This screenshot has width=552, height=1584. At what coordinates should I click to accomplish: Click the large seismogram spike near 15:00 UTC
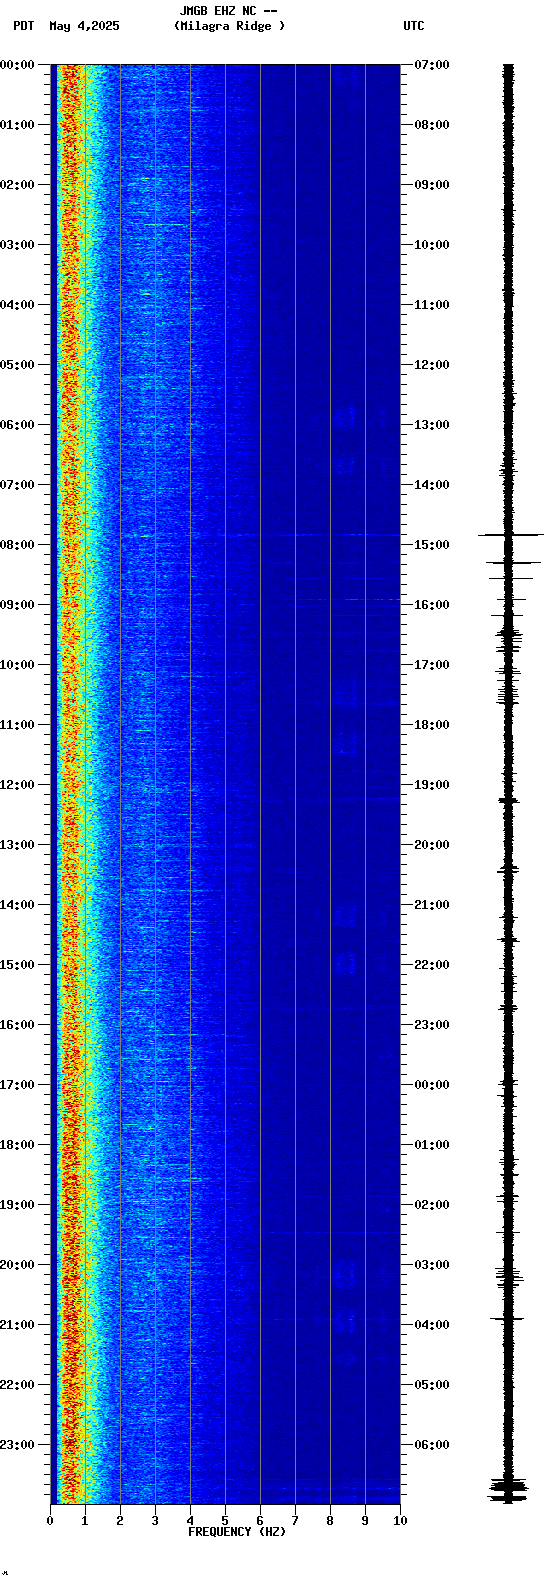tap(510, 535)
